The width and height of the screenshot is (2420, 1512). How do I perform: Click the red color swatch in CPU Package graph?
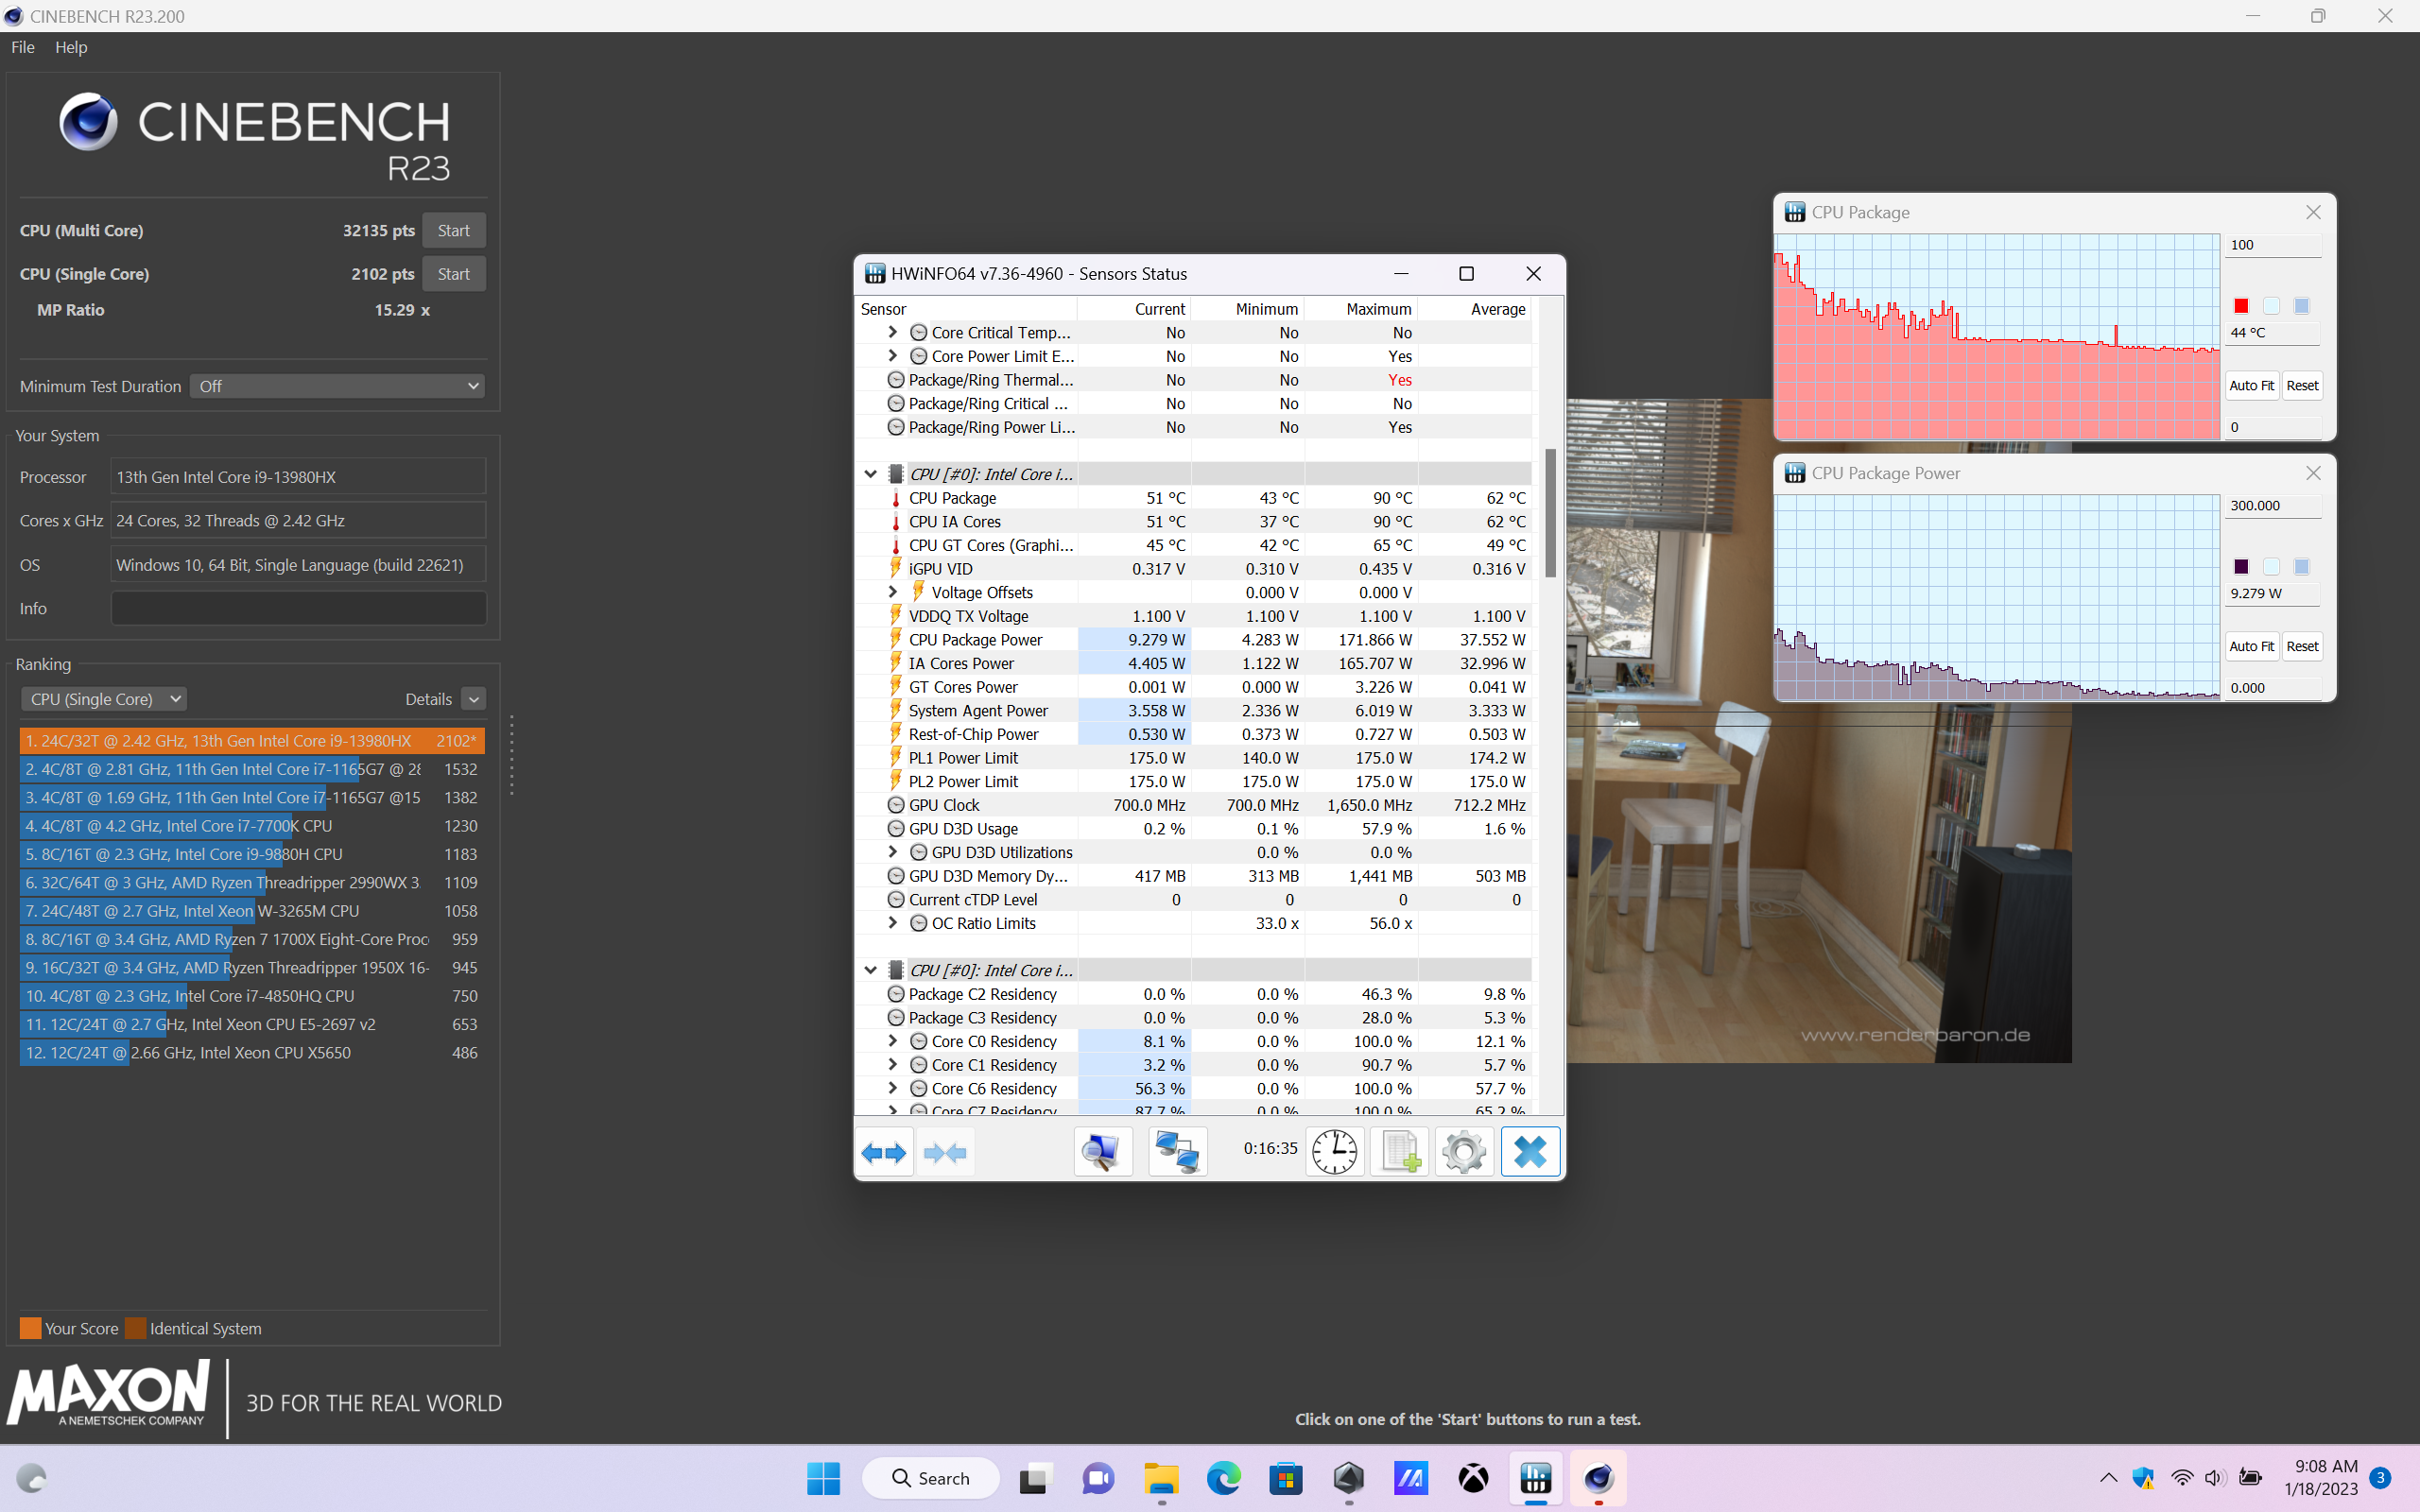[2241, 306]
